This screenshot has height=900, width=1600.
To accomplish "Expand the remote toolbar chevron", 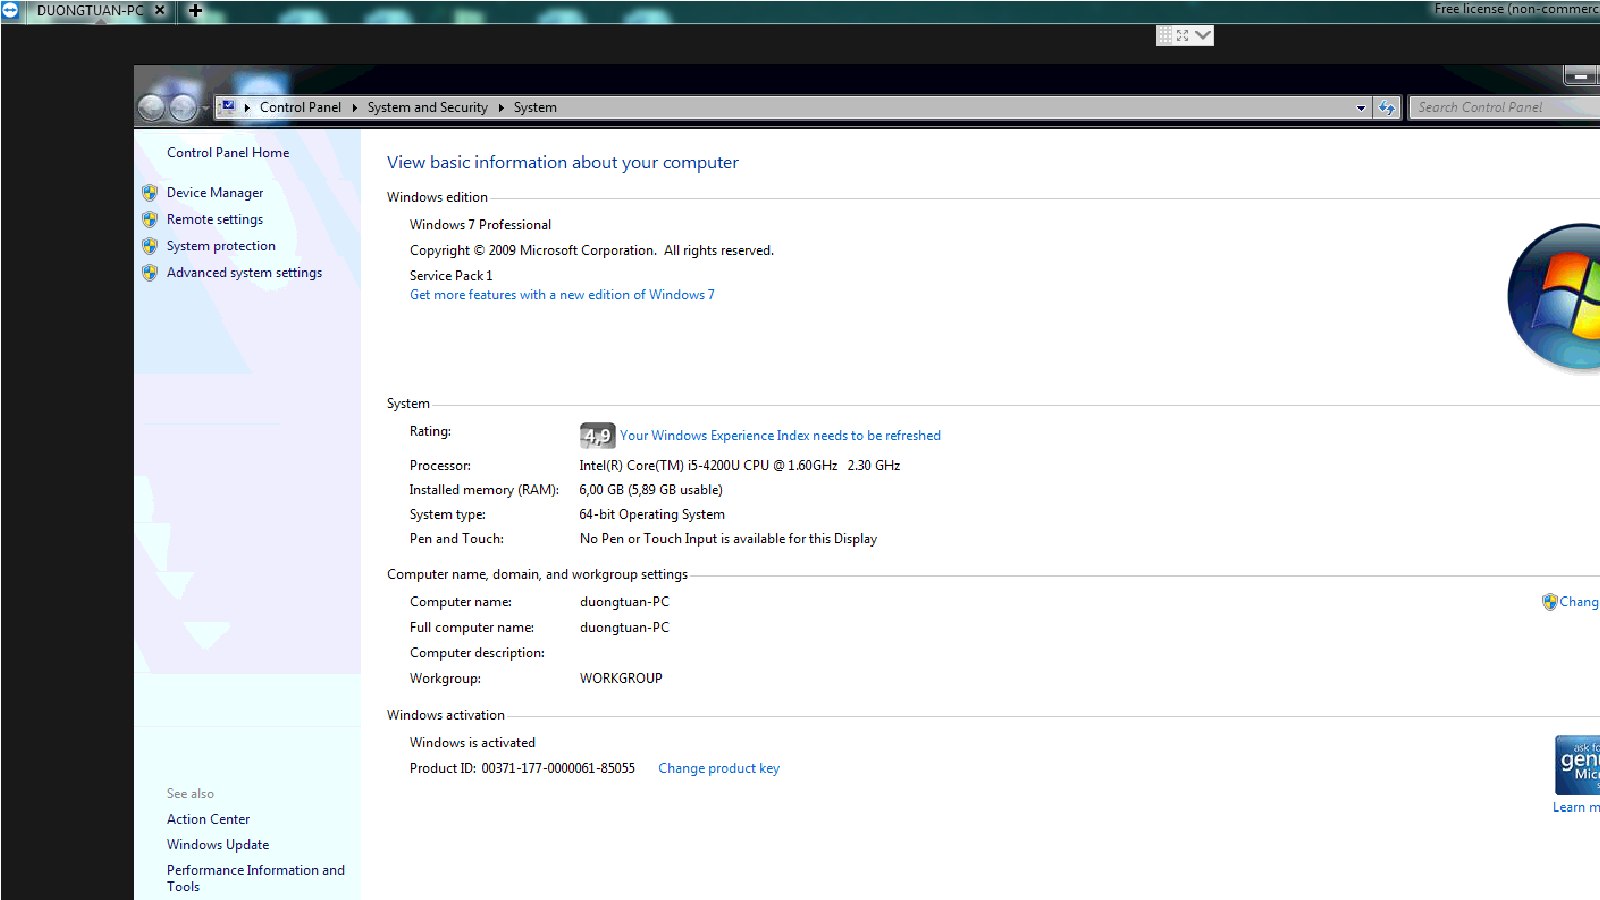I will point(1203,35).
